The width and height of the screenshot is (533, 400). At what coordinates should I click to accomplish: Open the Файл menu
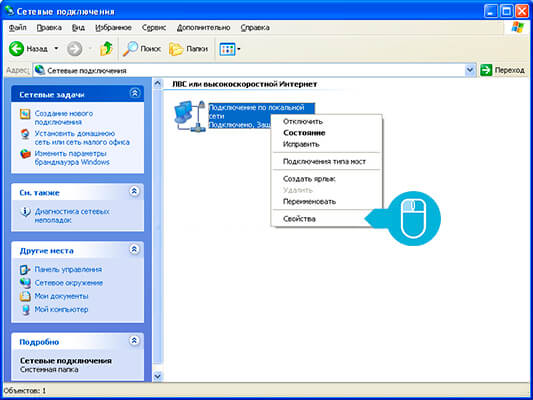(x=17, y=28)
